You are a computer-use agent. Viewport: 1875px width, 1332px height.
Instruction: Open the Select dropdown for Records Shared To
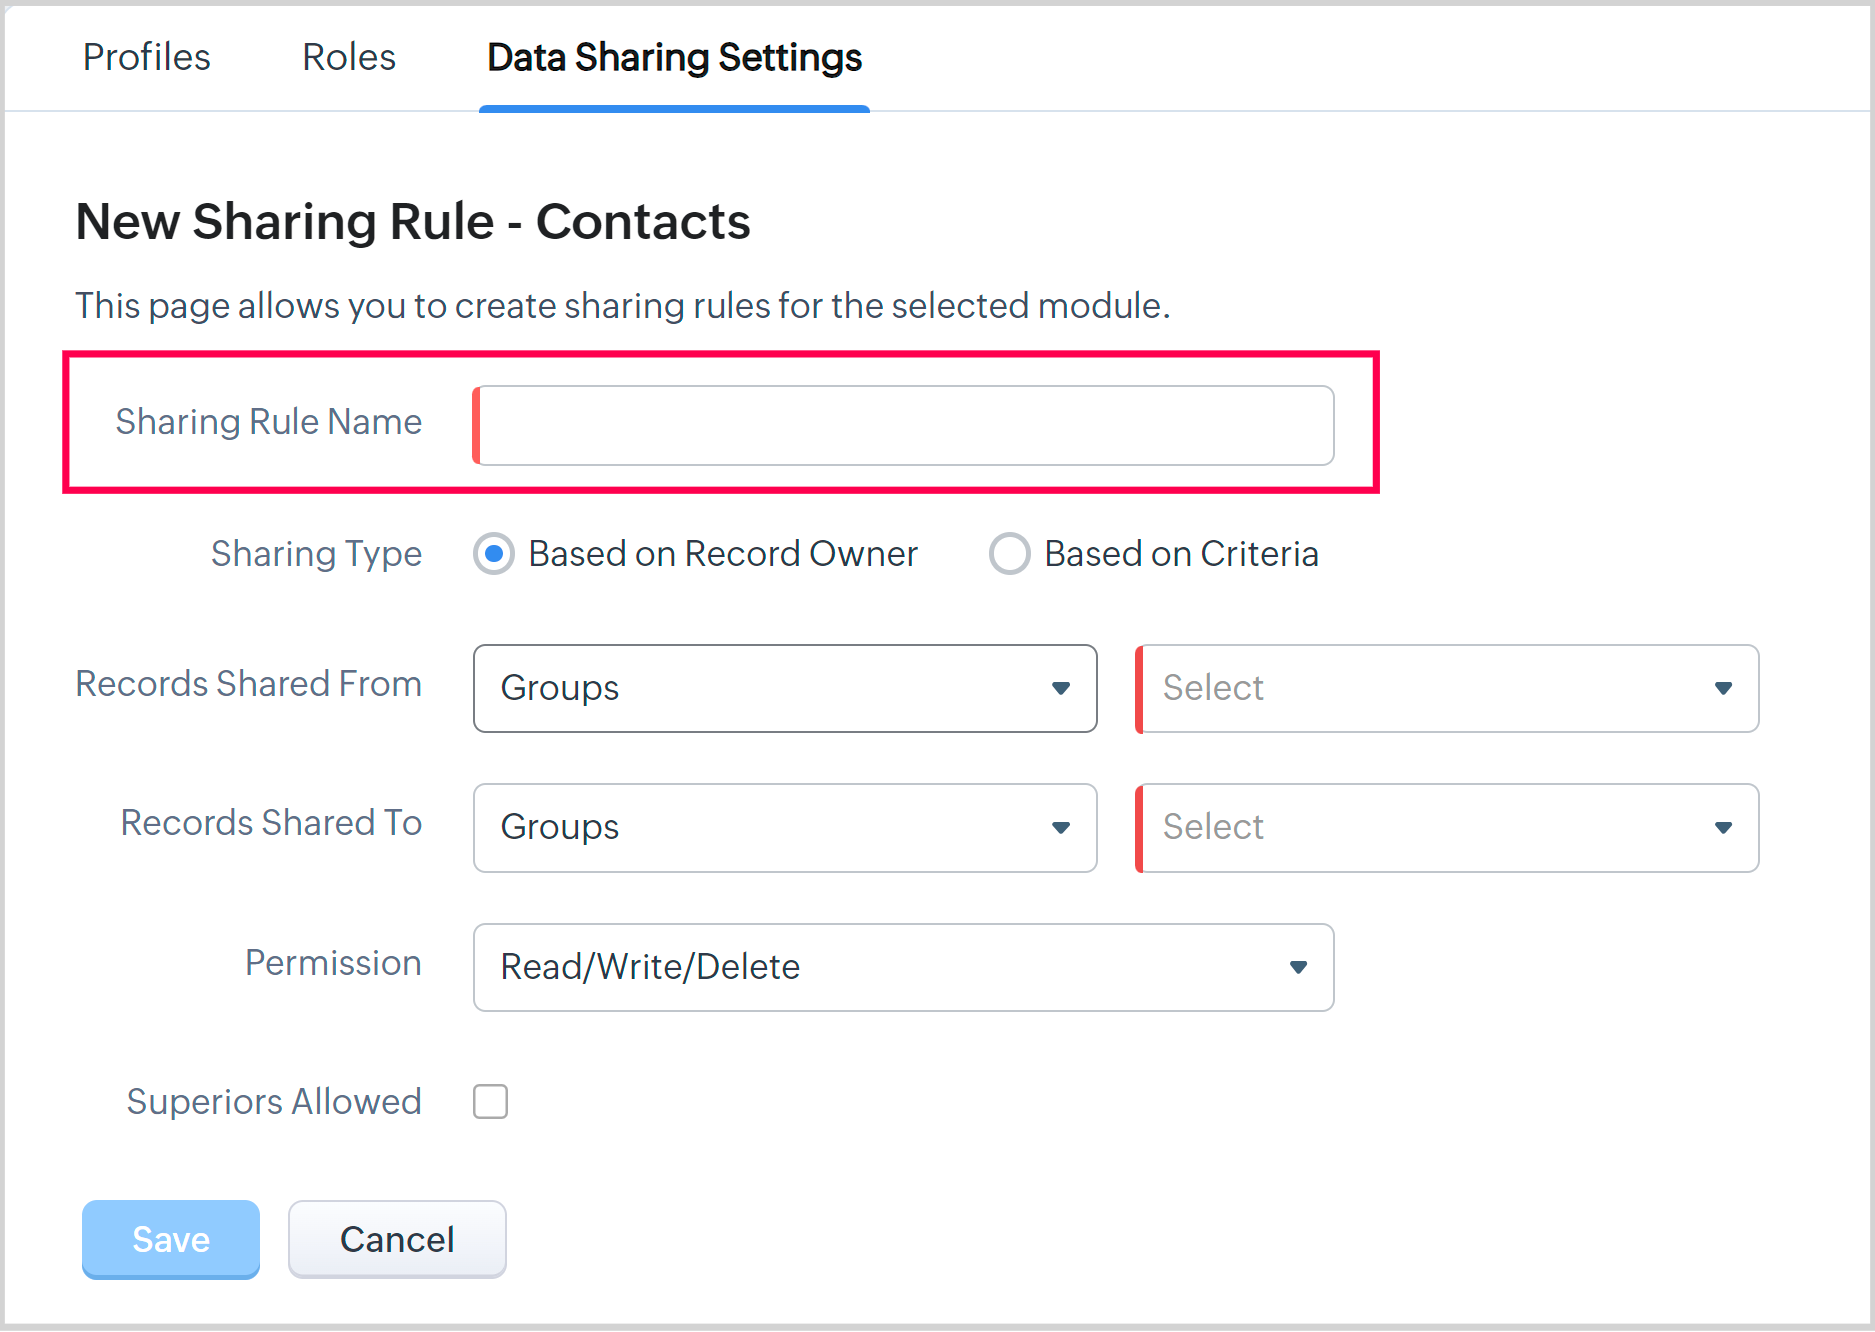click(1446, 827)
